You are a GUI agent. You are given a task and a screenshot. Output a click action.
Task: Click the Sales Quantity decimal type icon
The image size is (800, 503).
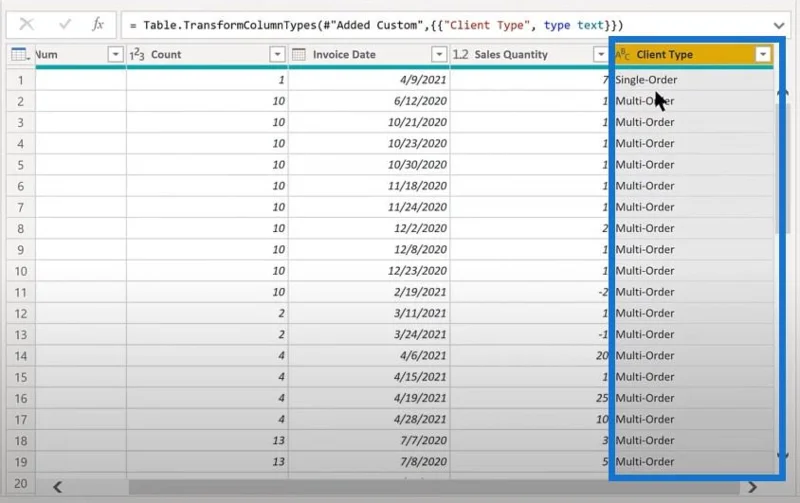(460, 54)
